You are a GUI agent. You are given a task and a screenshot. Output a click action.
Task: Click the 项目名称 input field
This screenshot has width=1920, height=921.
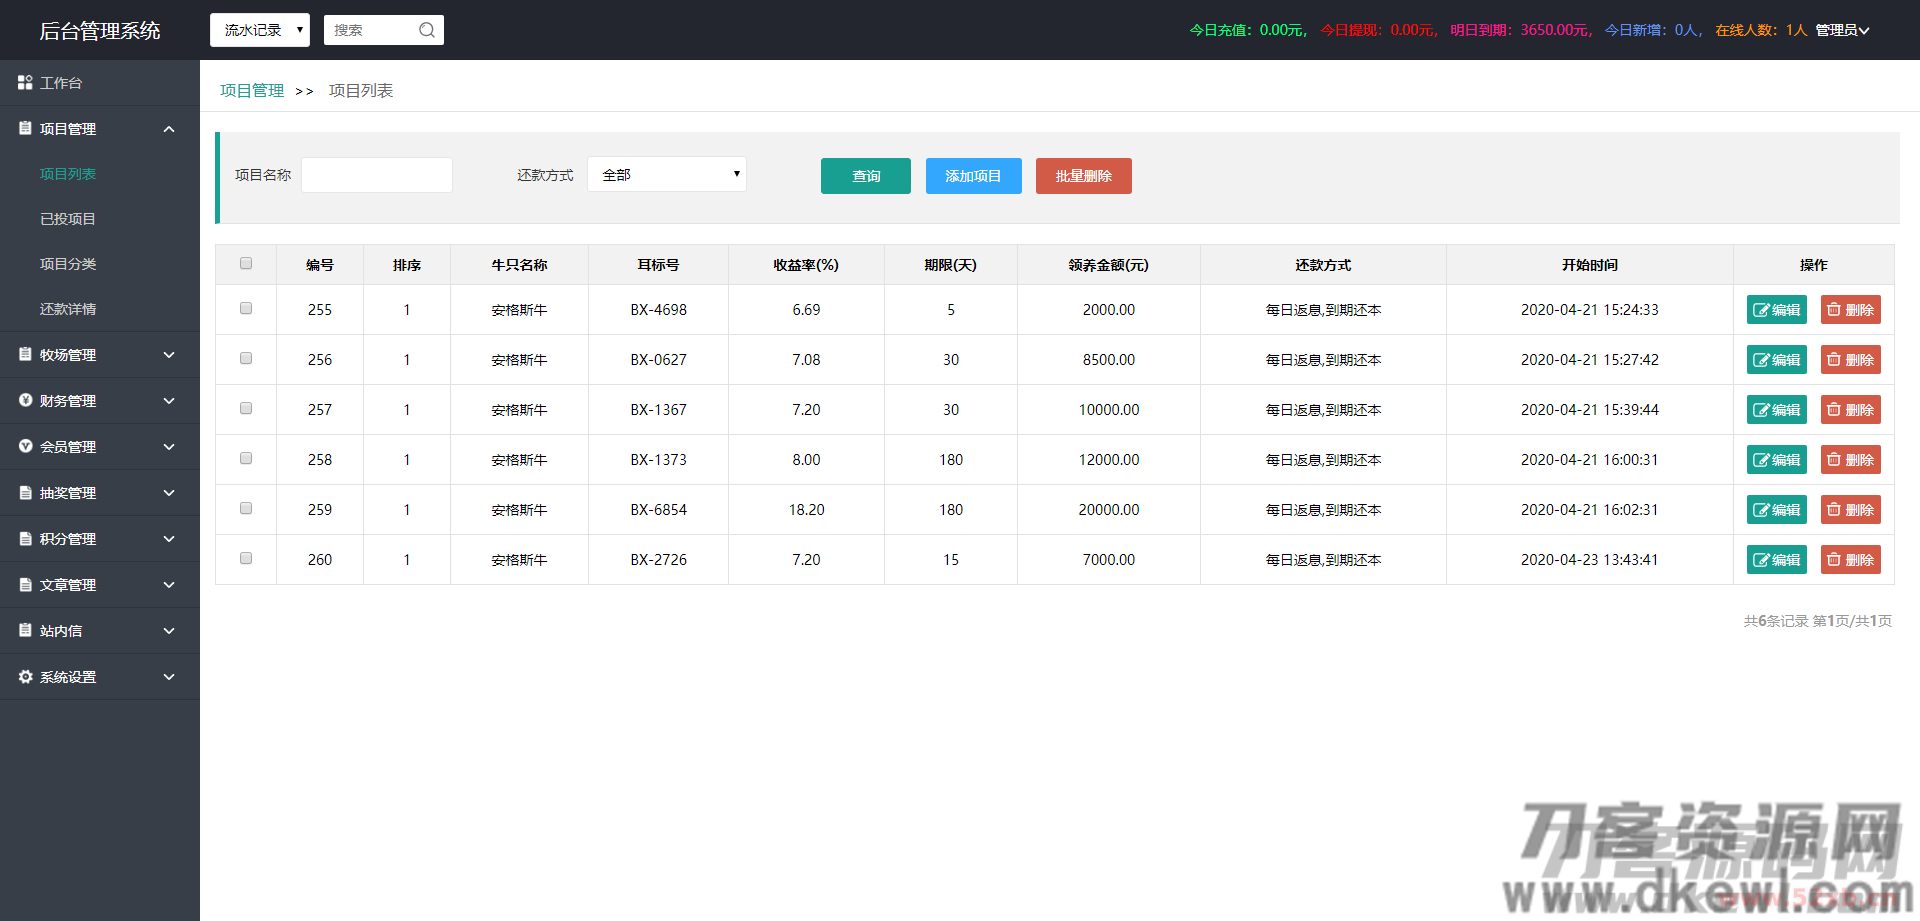tap(376, 174)
